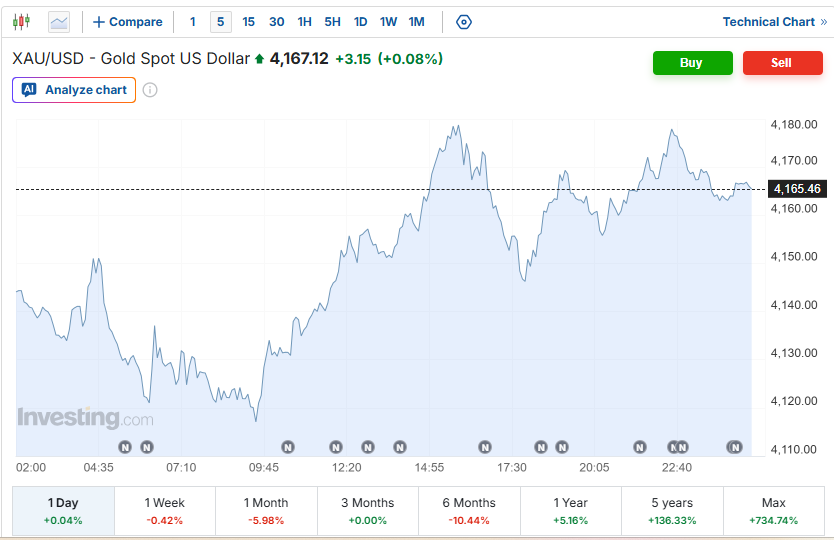Viewport: 834px width, 540px height.
Task: Switch to candlestick chart type
Action: tap(21, 22)
